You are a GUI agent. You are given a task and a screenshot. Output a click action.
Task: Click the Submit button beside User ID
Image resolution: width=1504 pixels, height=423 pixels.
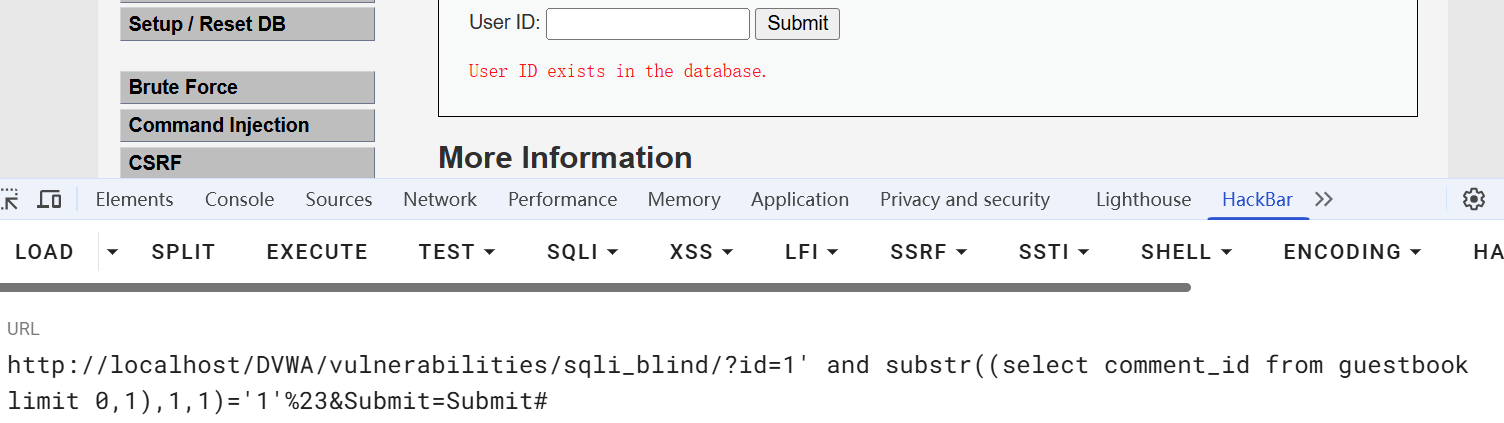(x=797, y=24)
